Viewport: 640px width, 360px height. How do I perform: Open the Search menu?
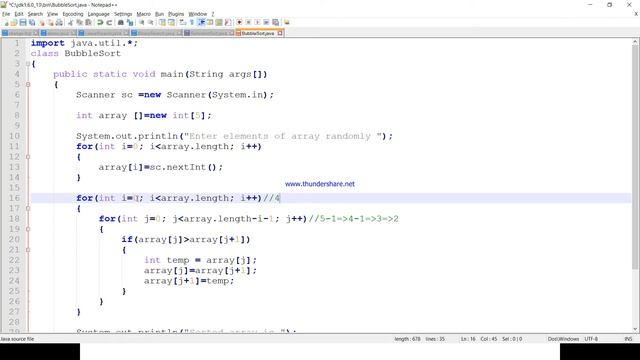[x=35, y=14]
